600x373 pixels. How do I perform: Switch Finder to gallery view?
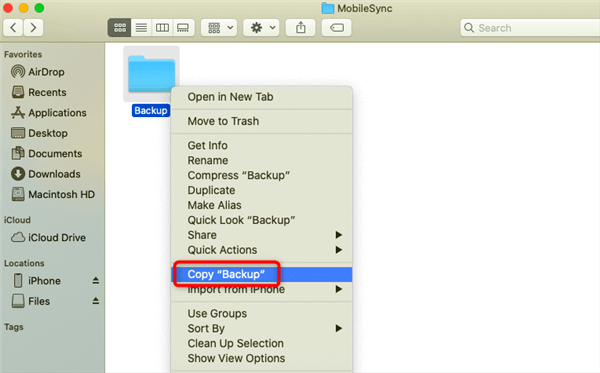(x=183, y=28)
